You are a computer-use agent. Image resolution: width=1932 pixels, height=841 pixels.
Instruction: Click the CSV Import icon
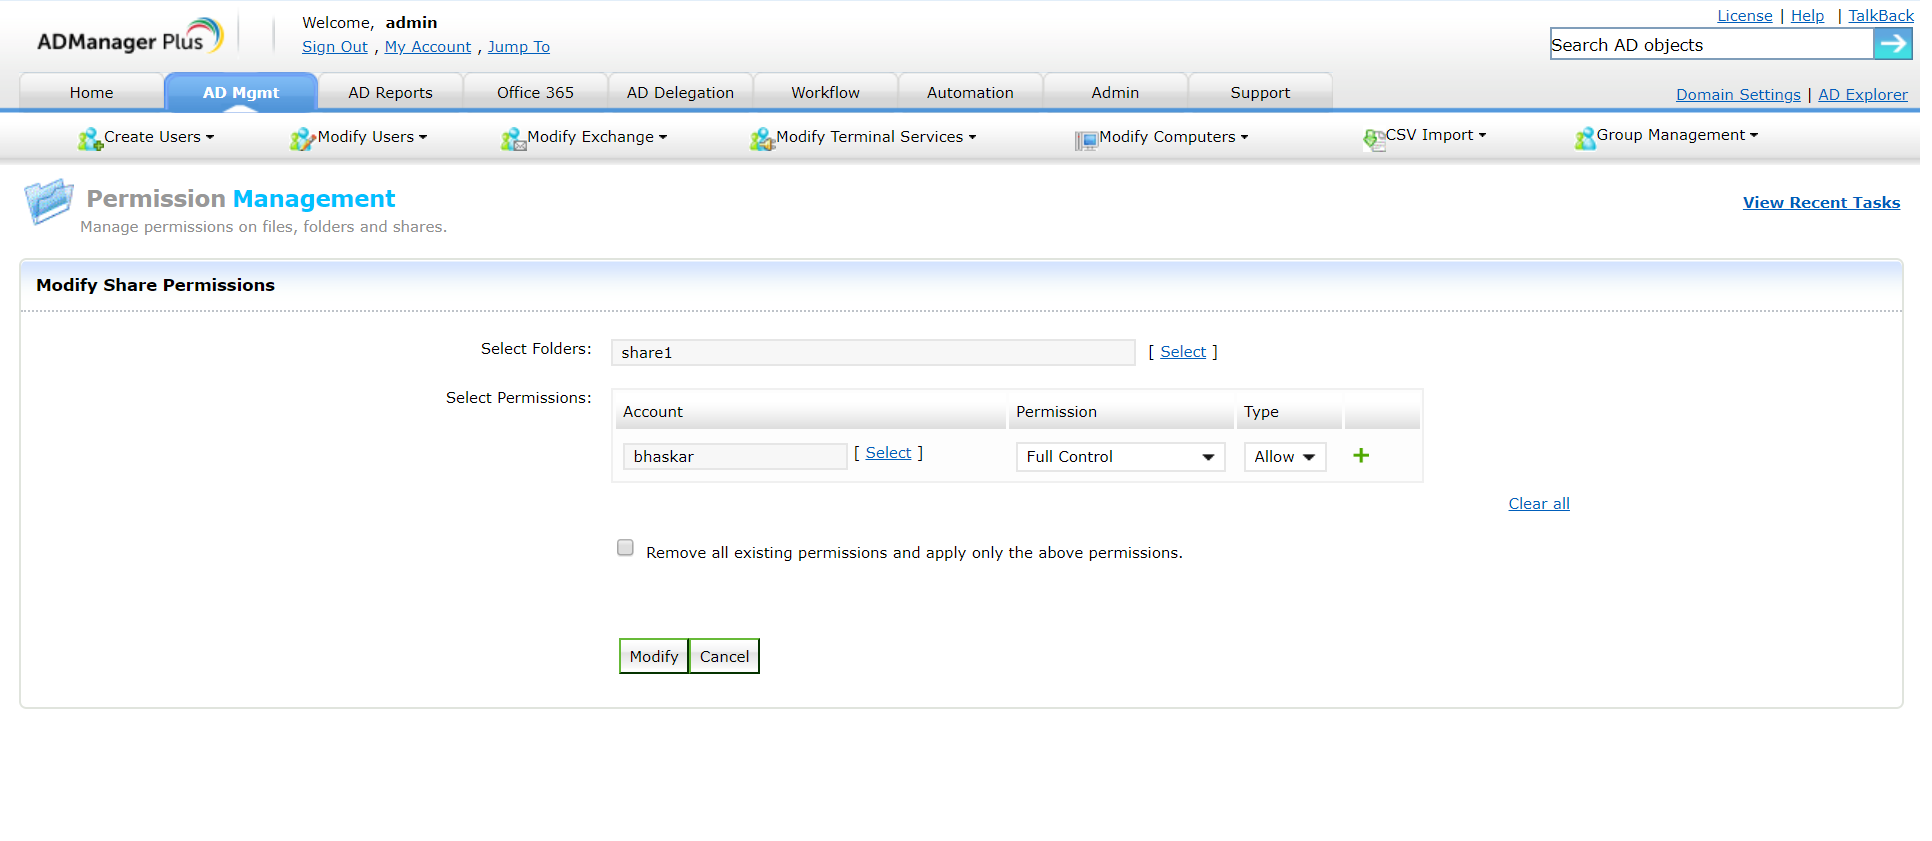tap(1373, 139)
